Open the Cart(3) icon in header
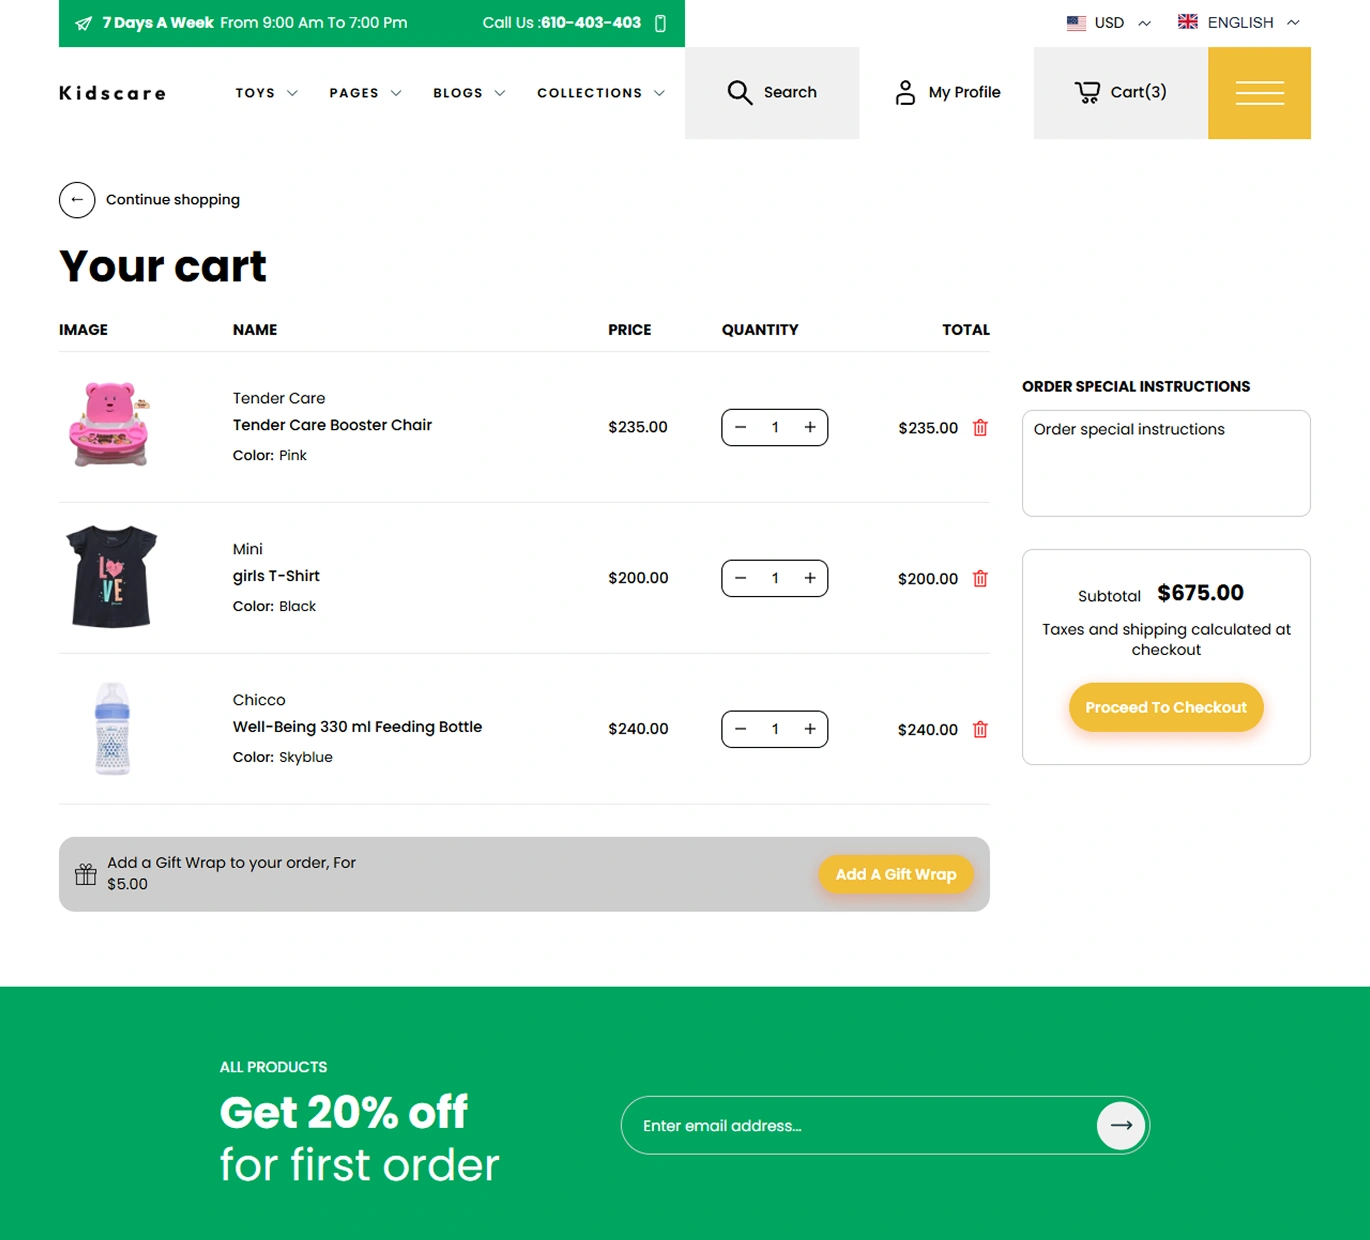The image size is (1370, 1240). point(1087,93)
